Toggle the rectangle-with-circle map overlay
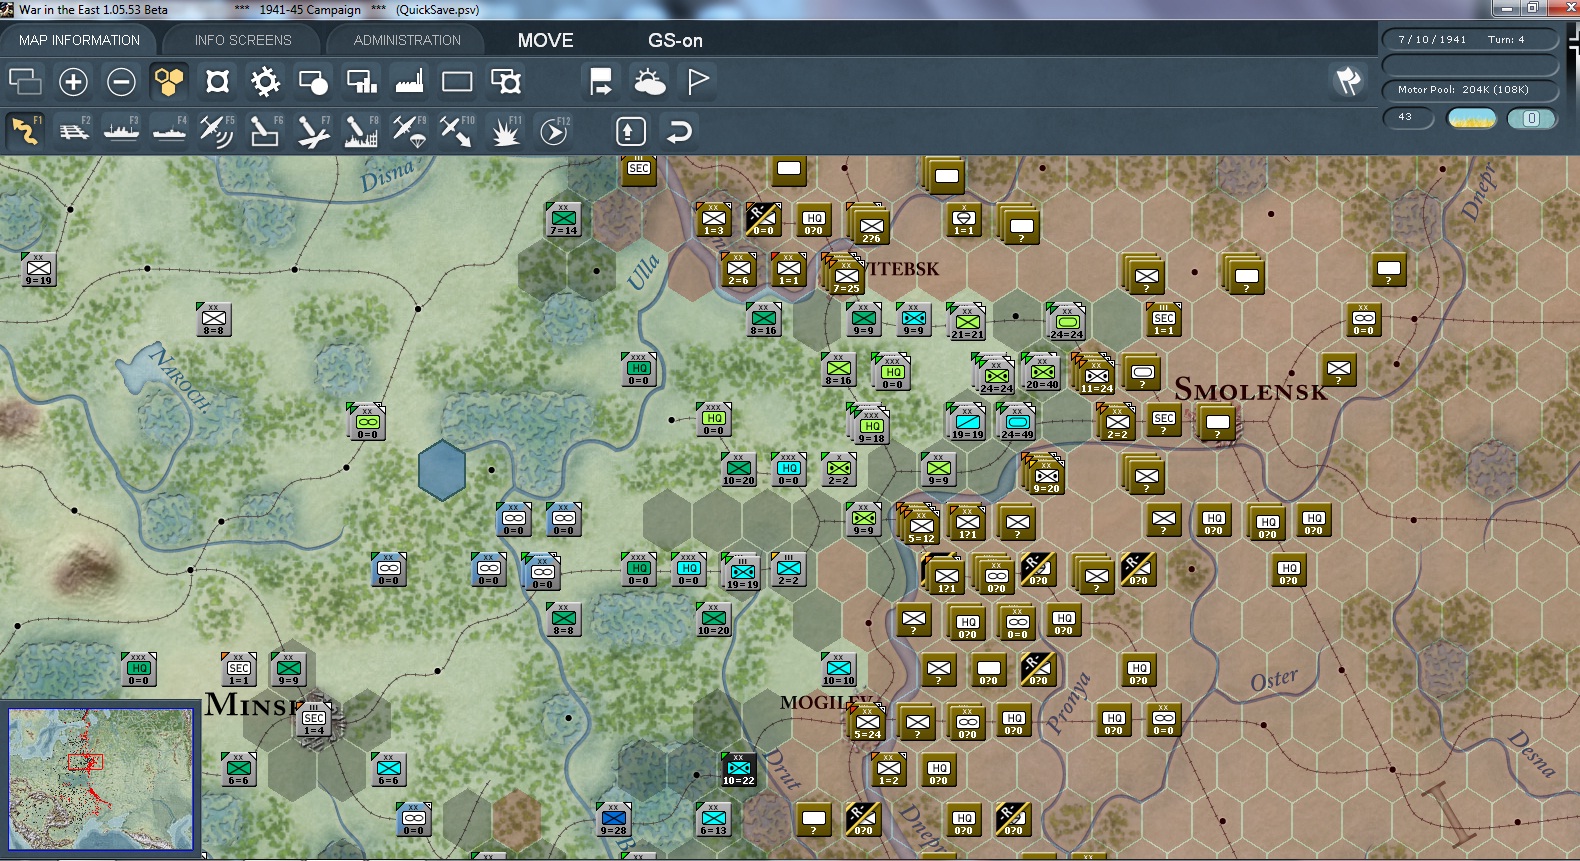 tap(313, 81)
